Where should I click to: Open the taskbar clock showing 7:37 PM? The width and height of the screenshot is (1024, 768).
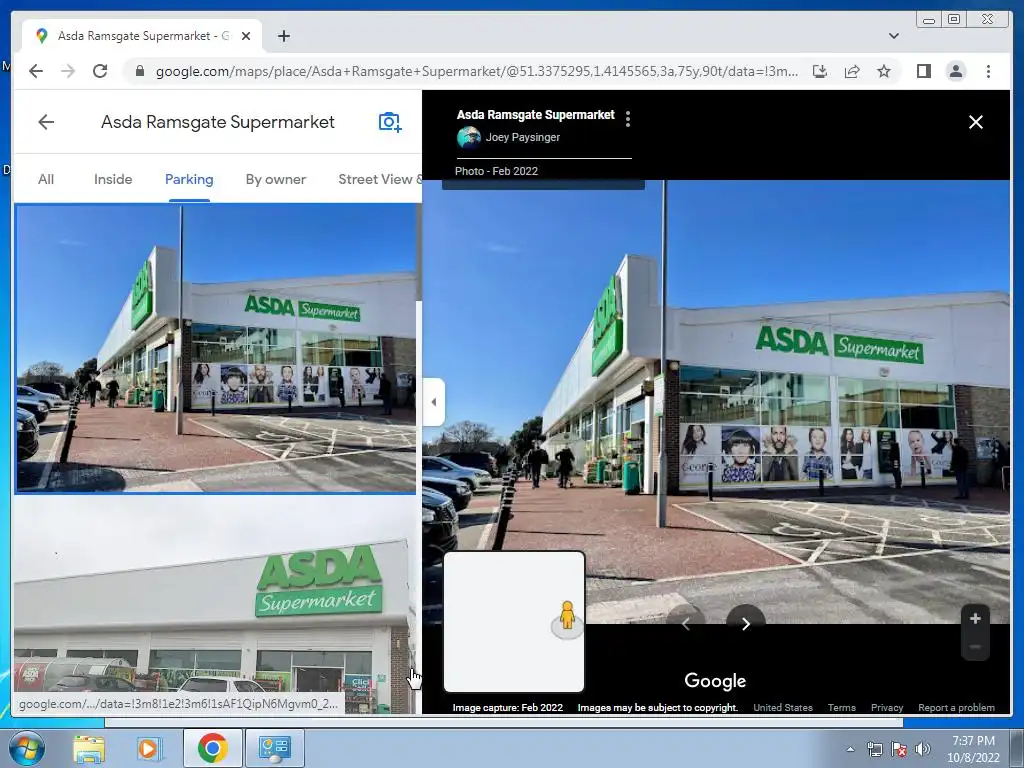tap(973, 749)
